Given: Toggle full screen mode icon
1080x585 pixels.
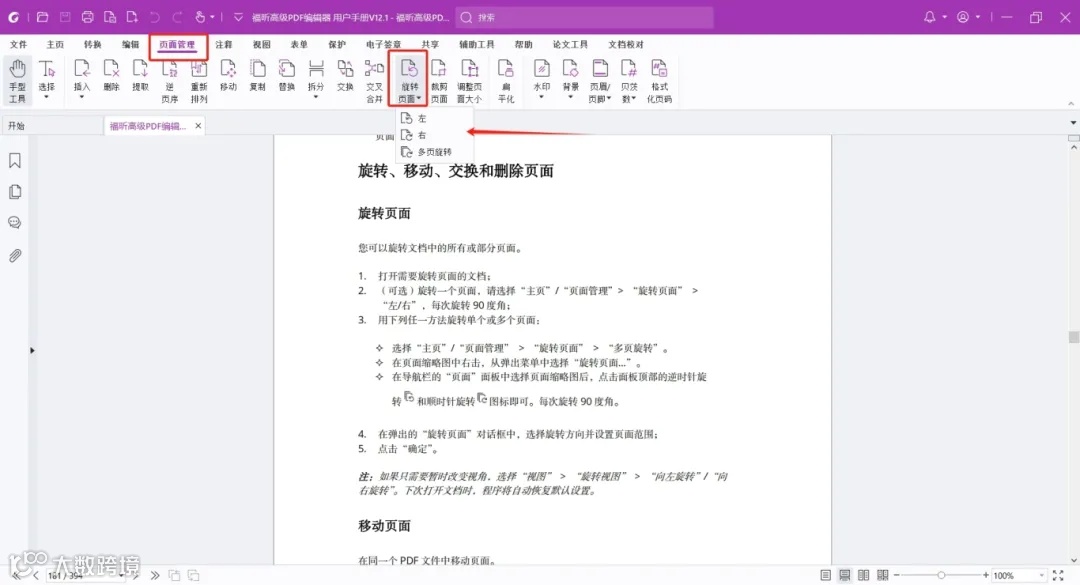Looking at the screenshot, I should [1058, 575].
